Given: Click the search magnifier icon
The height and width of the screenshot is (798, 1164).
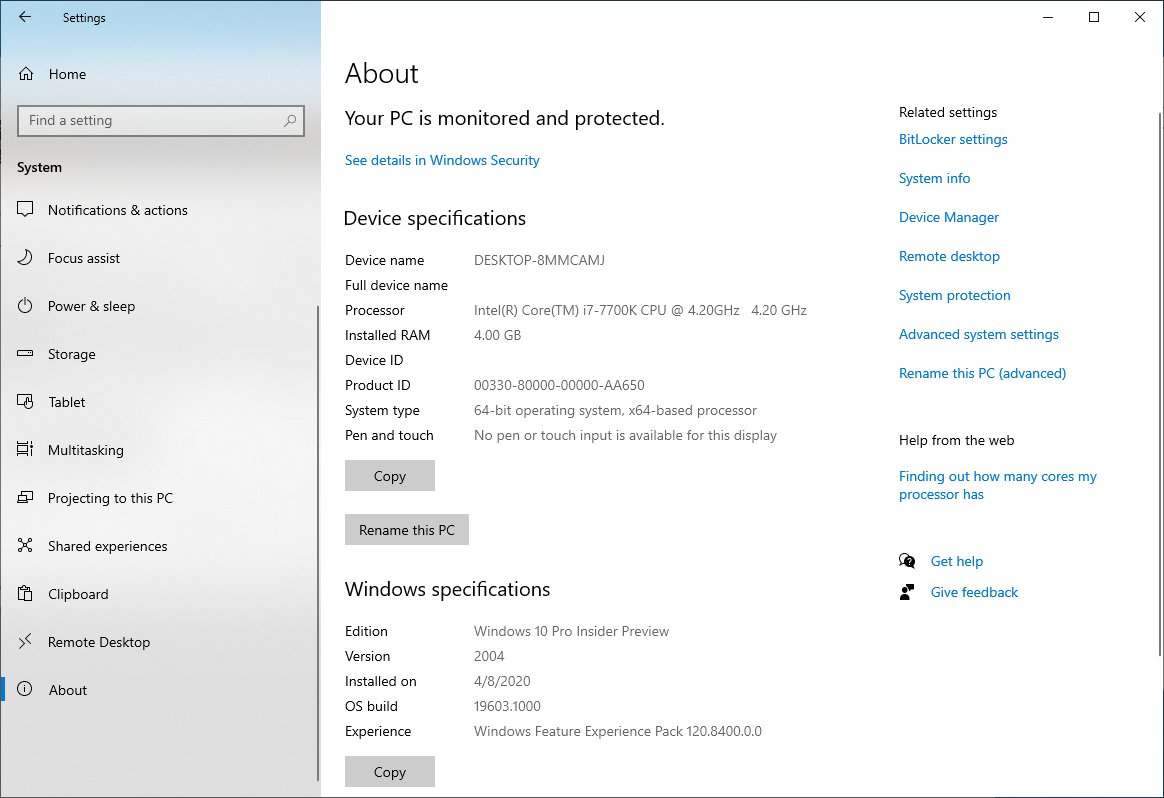Looking at the screenshot, I should coord(290,120).
